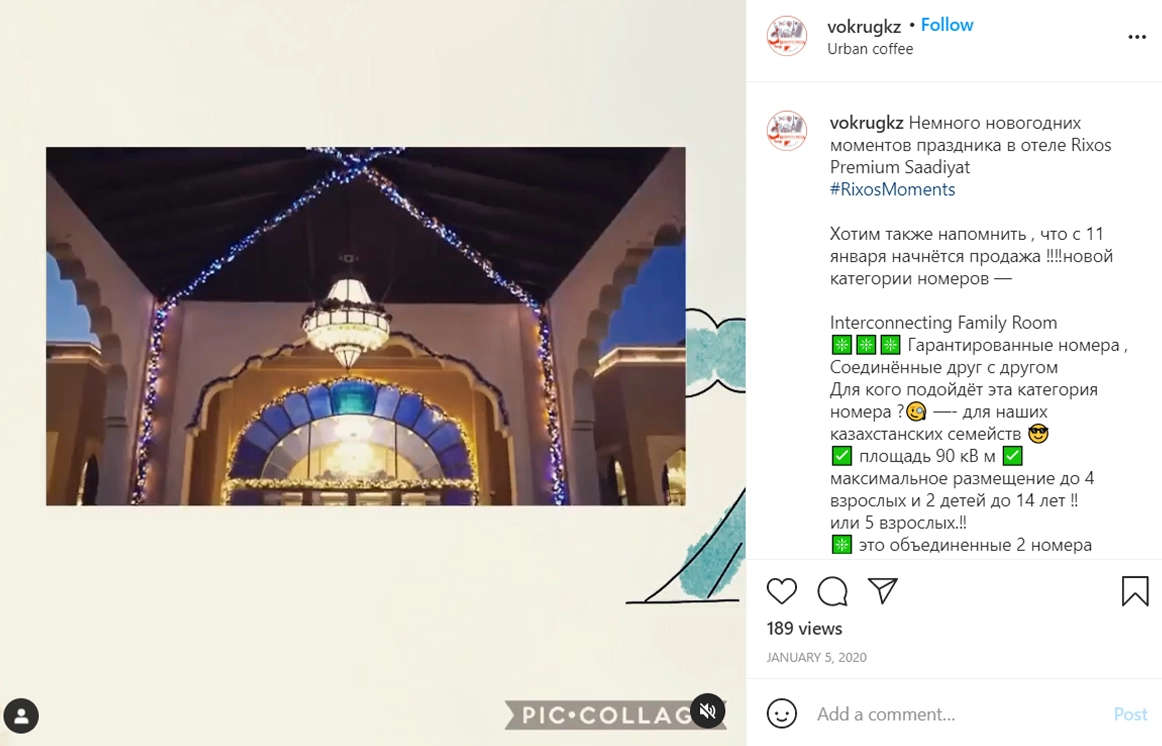
Task: Open the January 5, 2020 timestamp
Action: click(x=816, y=657)
